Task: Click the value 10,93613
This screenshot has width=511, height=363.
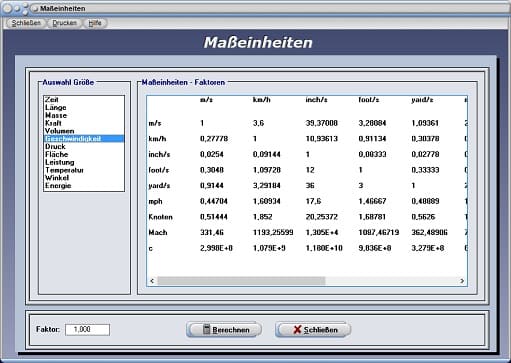Action: 322,139
